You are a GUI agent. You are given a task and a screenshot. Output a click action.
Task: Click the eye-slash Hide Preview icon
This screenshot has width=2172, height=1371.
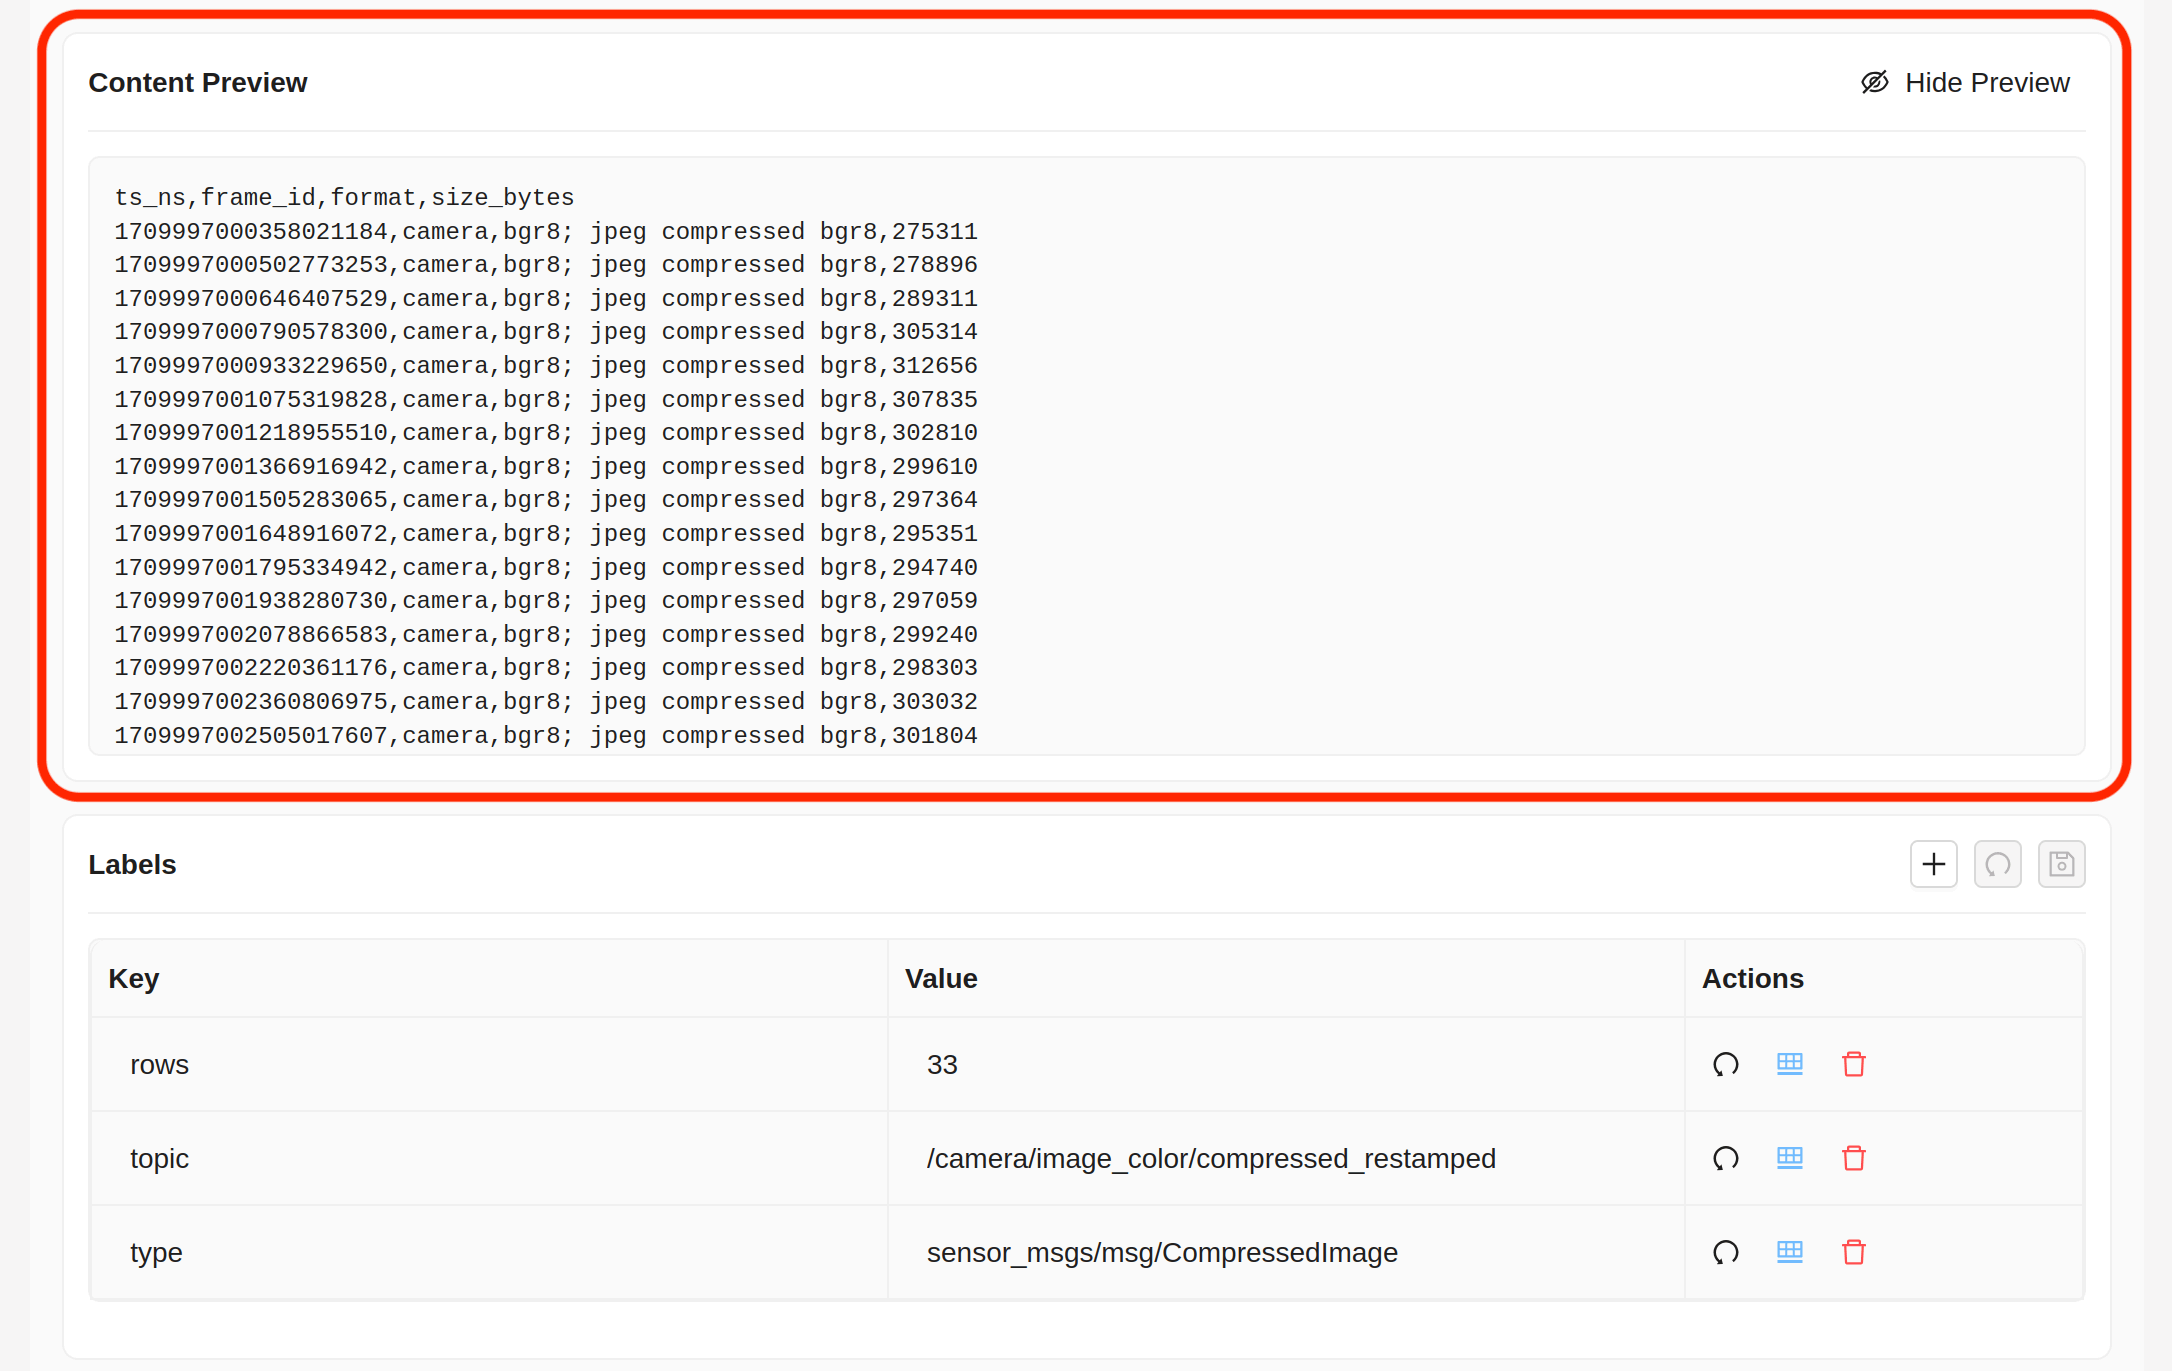(x=1874, y=82)
